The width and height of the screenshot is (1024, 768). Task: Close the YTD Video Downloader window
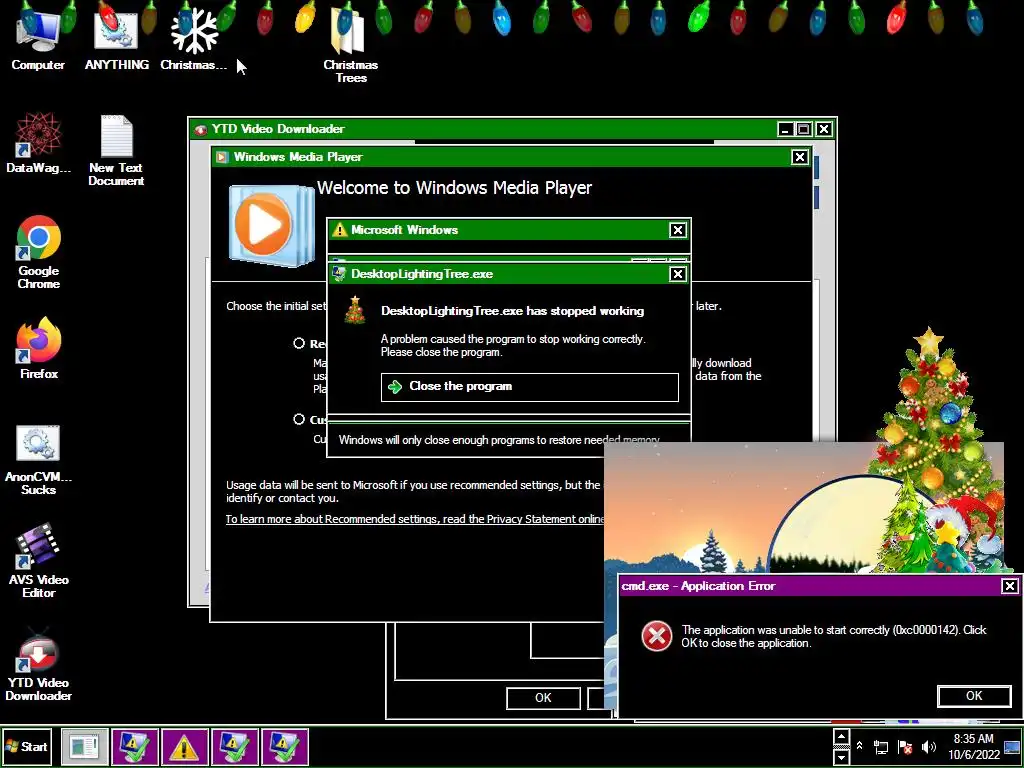(824, 129)
